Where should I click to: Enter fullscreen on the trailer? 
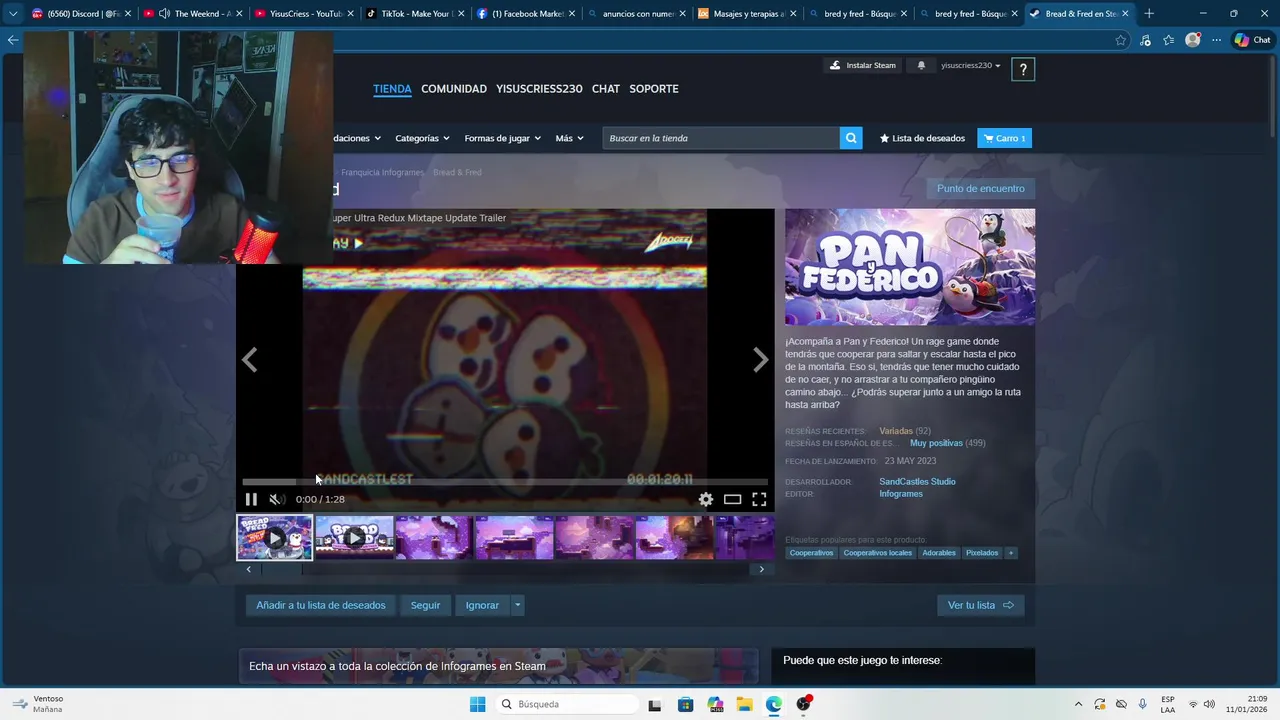[x=759, y=499]
